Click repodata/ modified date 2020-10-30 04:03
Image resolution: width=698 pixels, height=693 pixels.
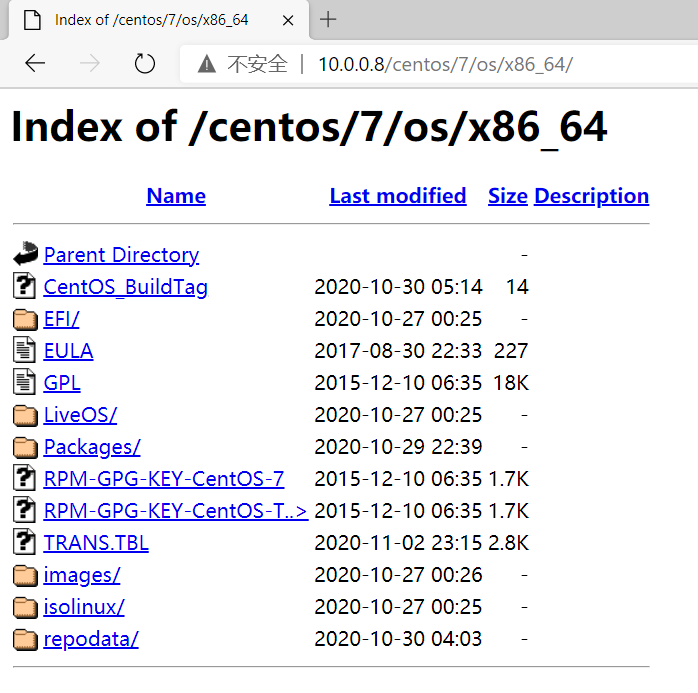click(x=398, y=640)
